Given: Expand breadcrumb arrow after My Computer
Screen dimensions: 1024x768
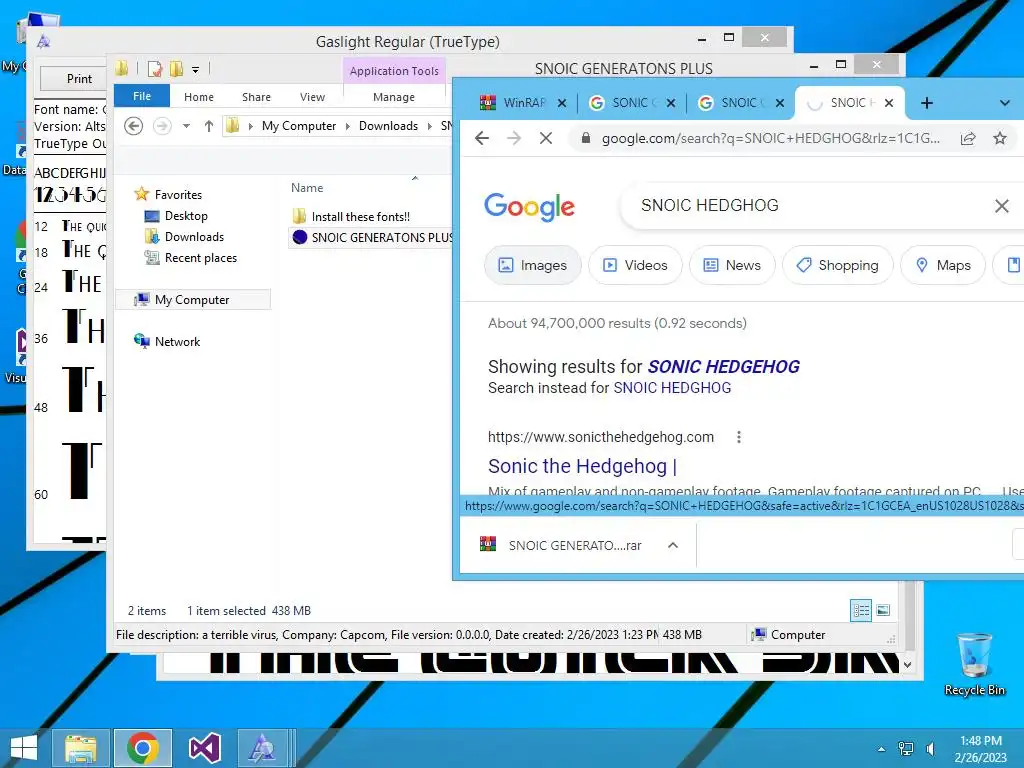Looking at the screenshot, I should pos(347,126).
